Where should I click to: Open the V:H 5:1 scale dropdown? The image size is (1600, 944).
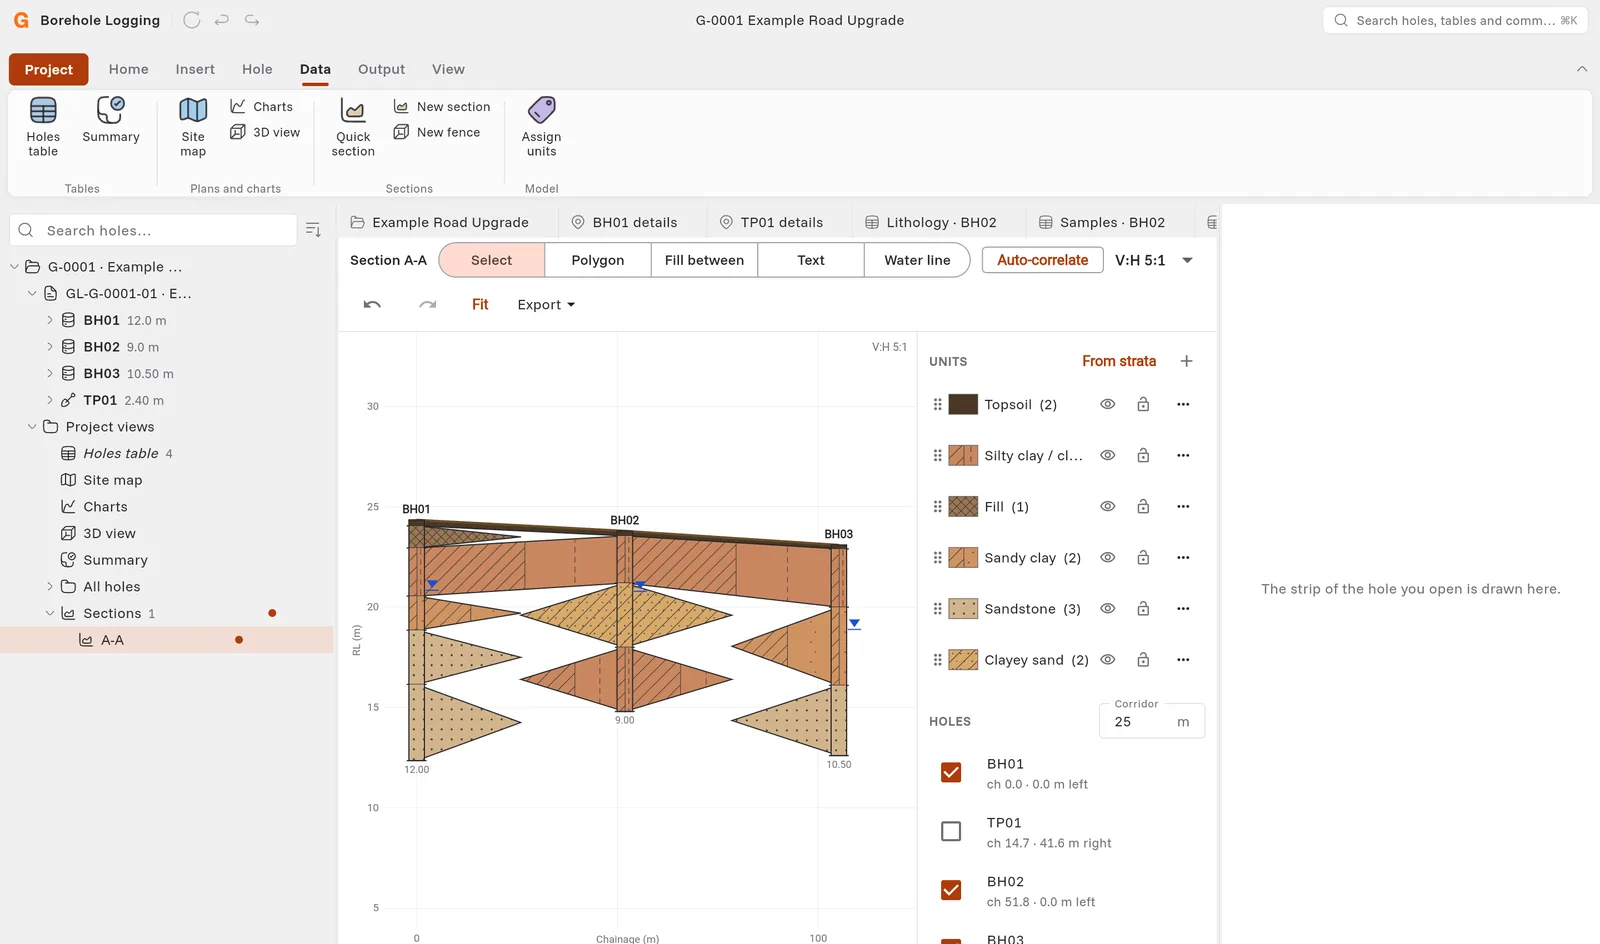(1154, 260)
